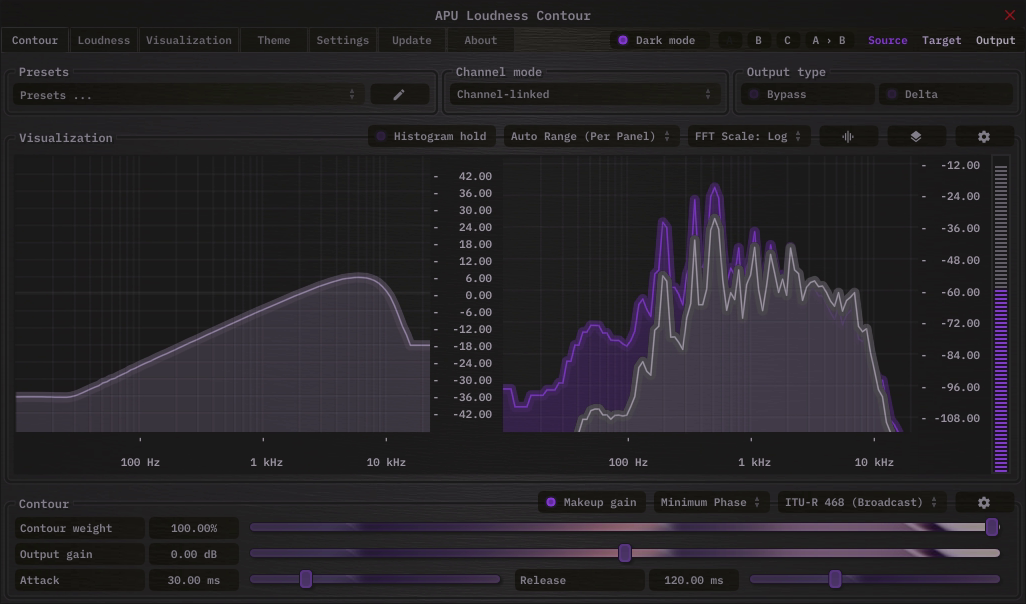1026x604 pixels.
Task: Show the Target view
Action: pos(941,40)
